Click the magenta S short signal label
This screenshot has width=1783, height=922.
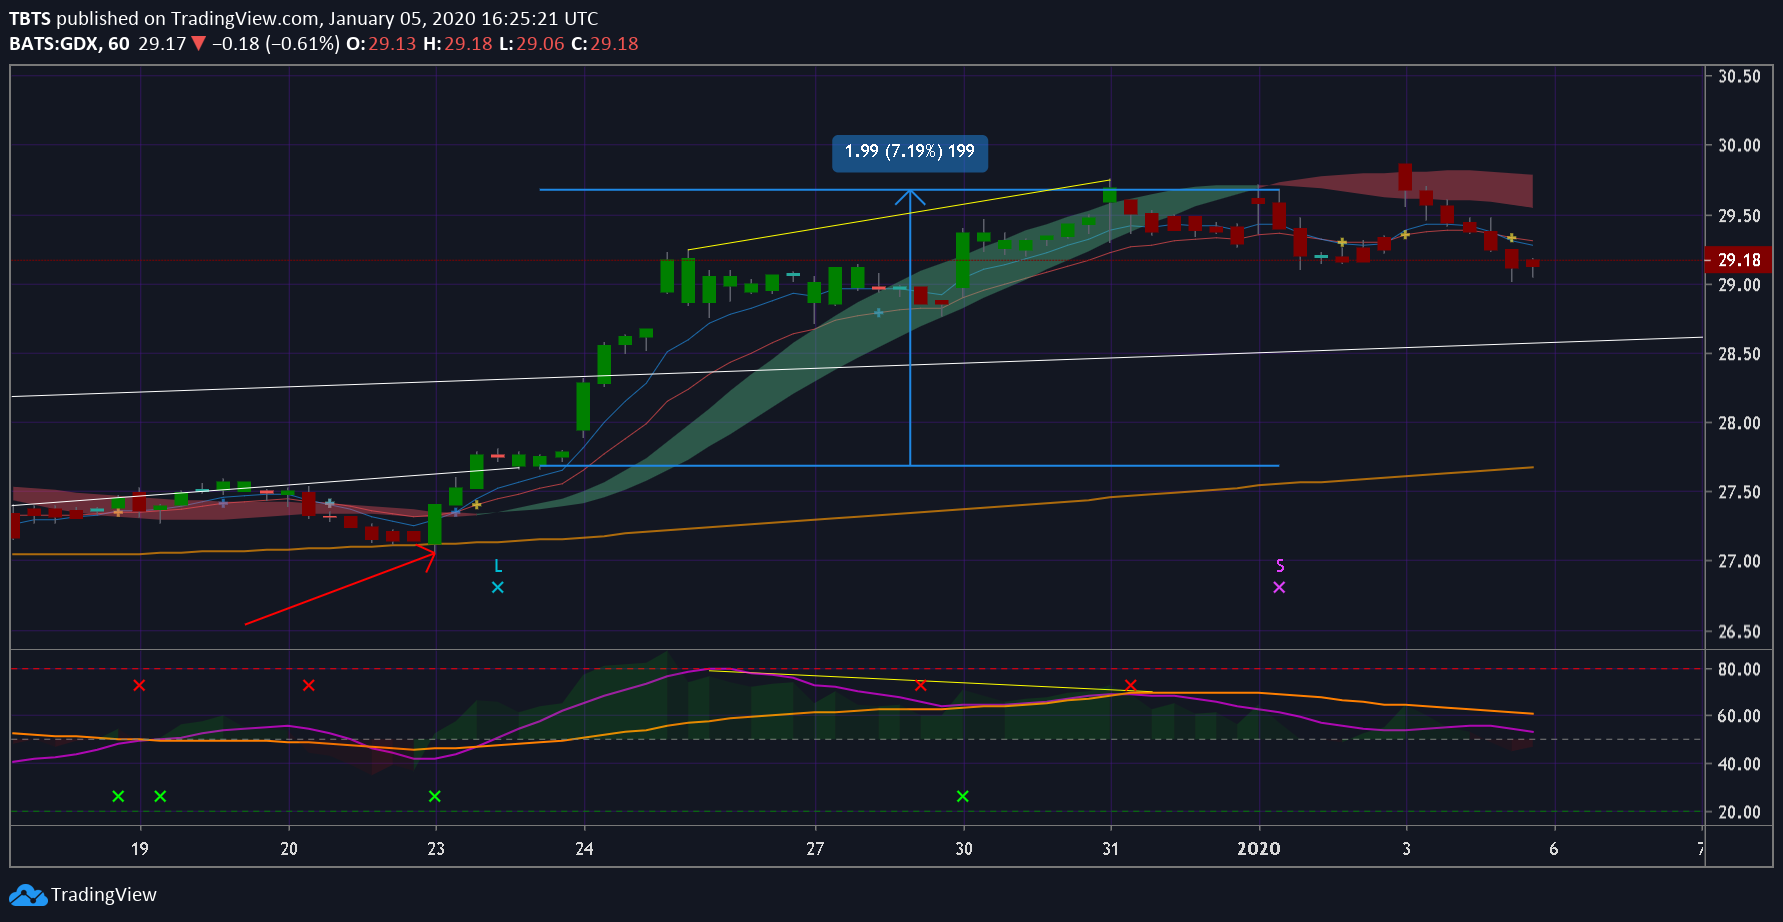[1280, 566]
